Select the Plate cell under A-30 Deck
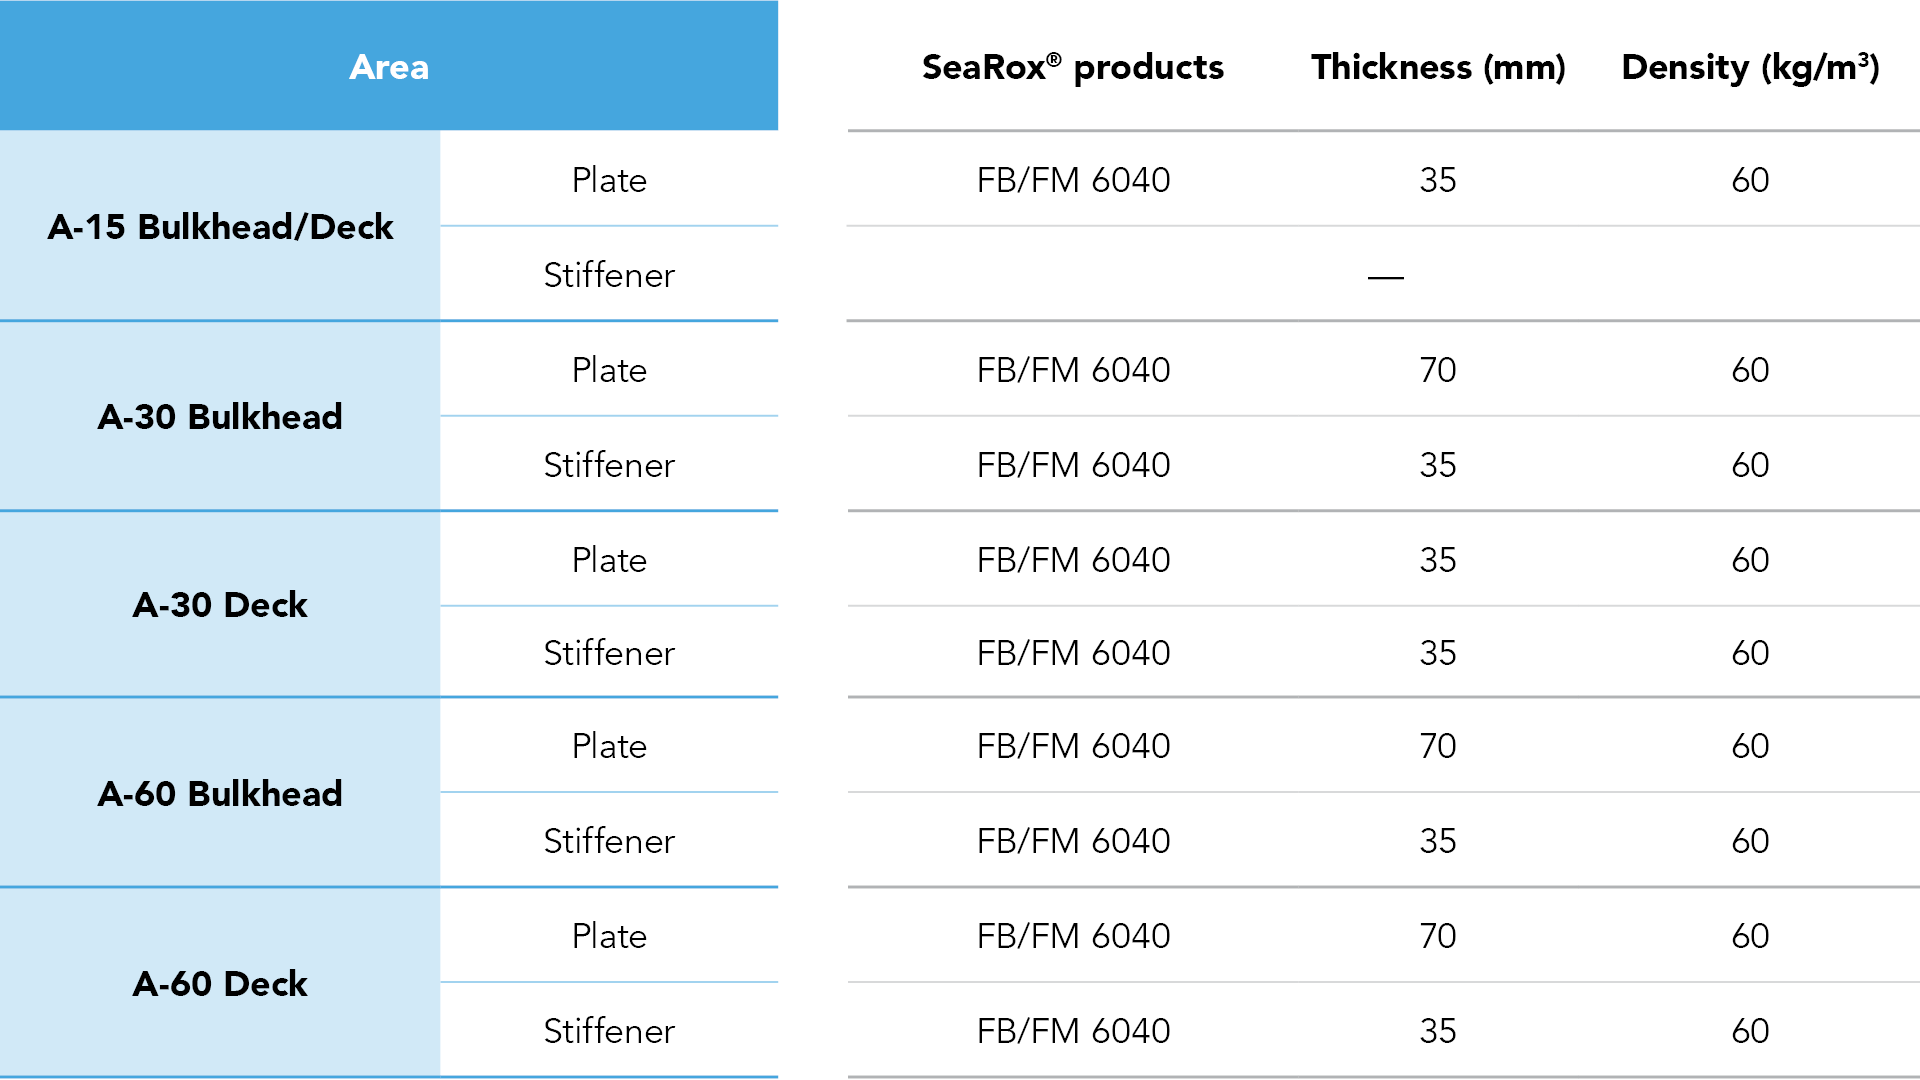 coord(609,560)
